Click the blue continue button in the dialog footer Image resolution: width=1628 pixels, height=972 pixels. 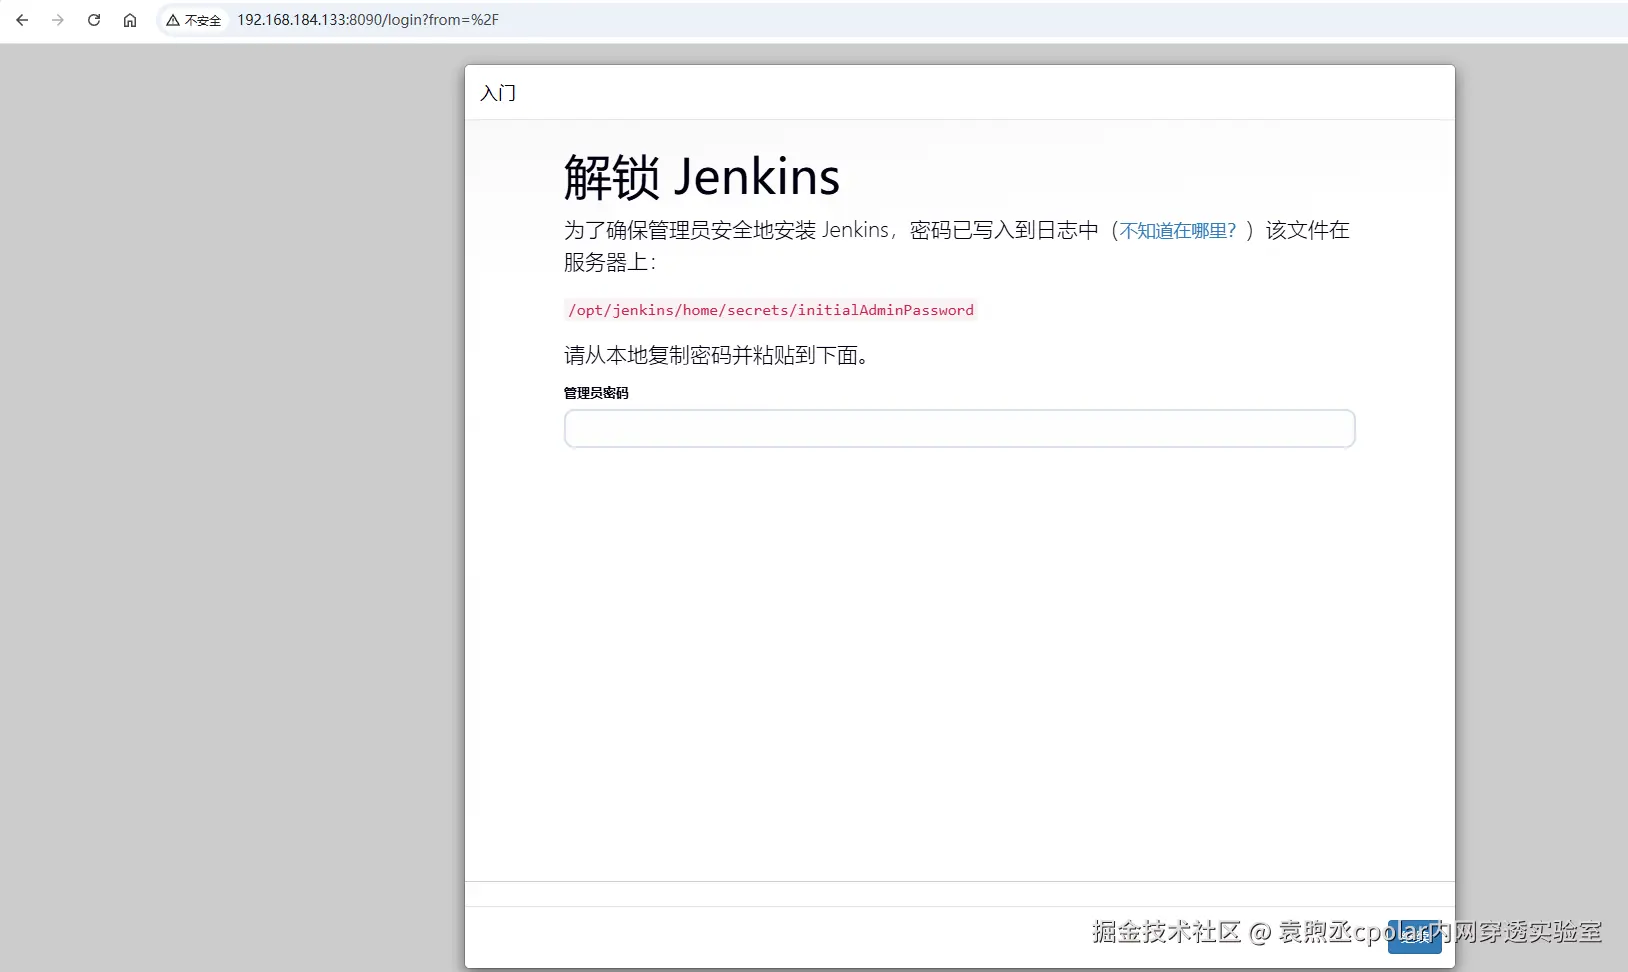click(1414, 936)
